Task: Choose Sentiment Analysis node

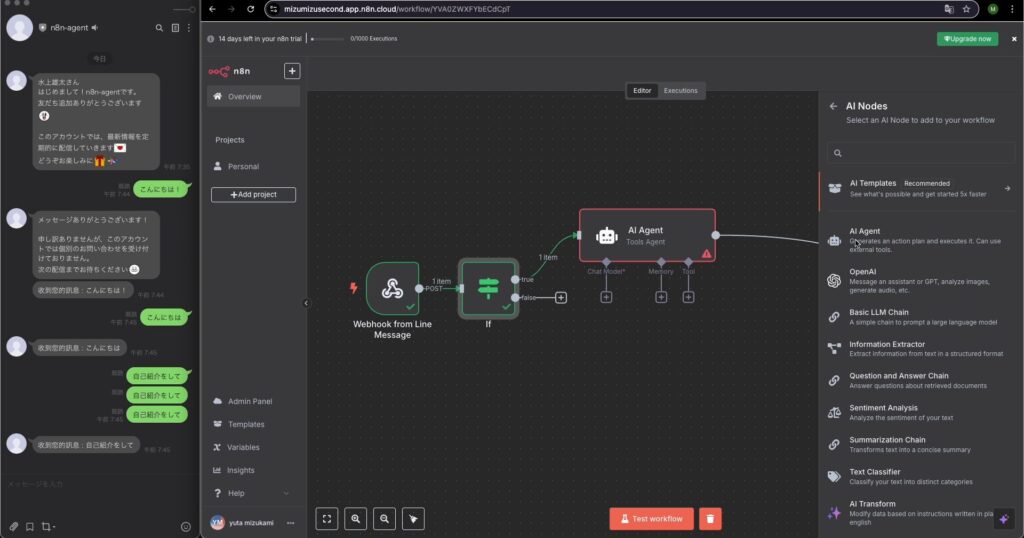Action: (x=921, y=413)
